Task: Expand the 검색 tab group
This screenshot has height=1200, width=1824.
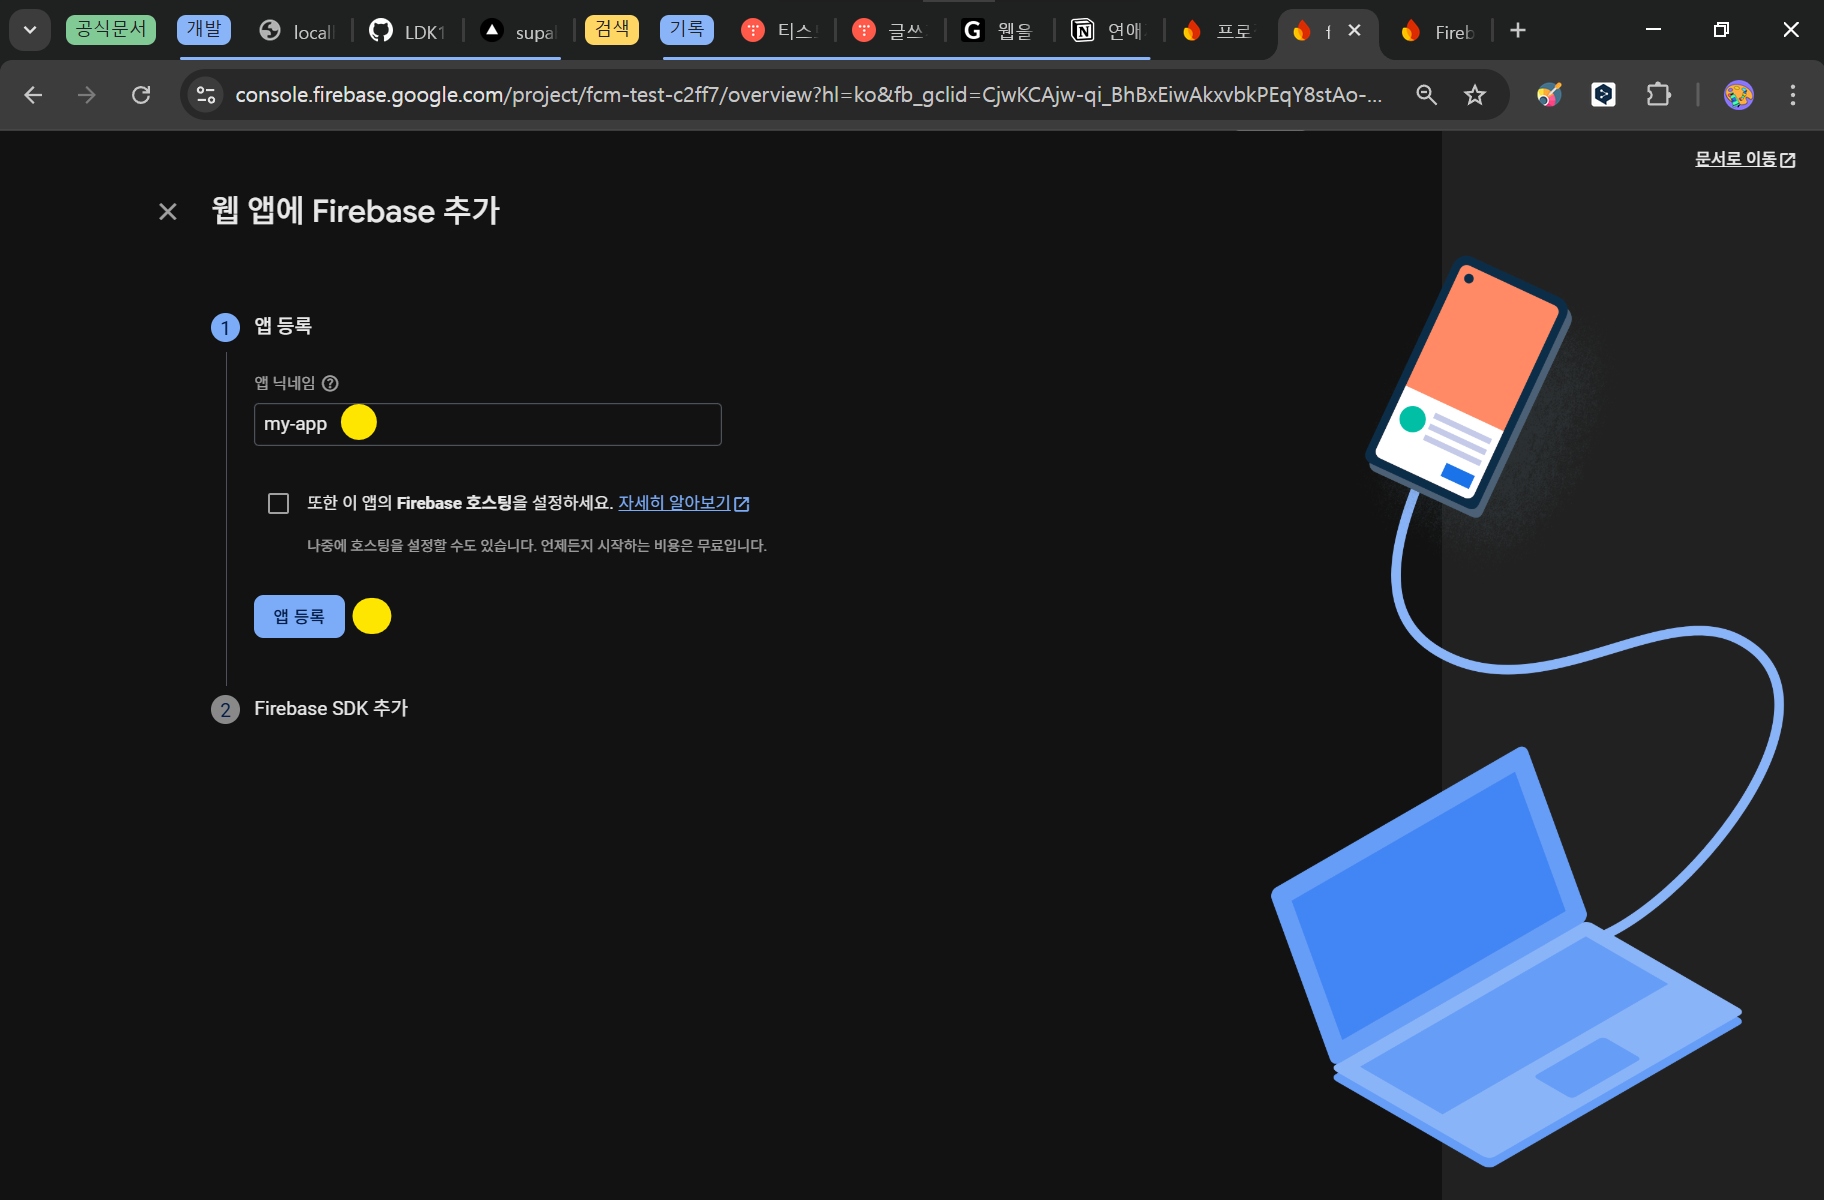Action: 612,29
